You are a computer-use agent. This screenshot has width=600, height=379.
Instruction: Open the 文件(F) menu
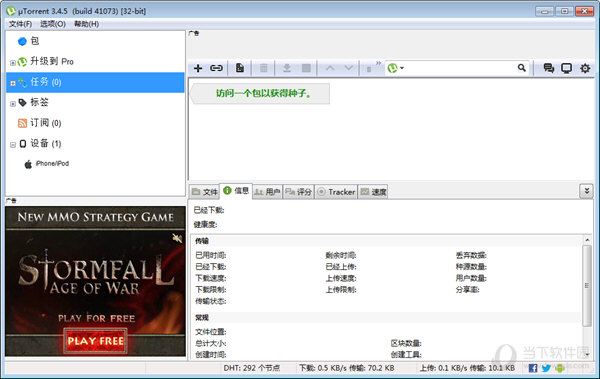(20, 24)
